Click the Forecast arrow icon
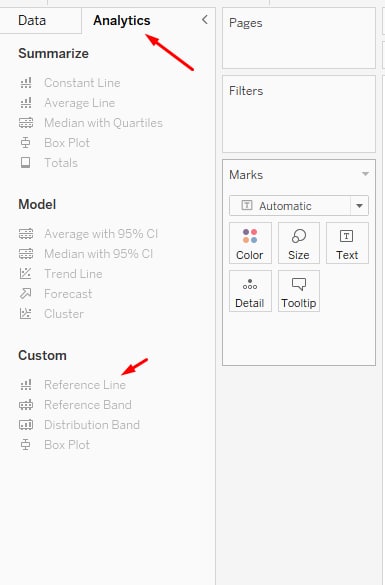 26,294
